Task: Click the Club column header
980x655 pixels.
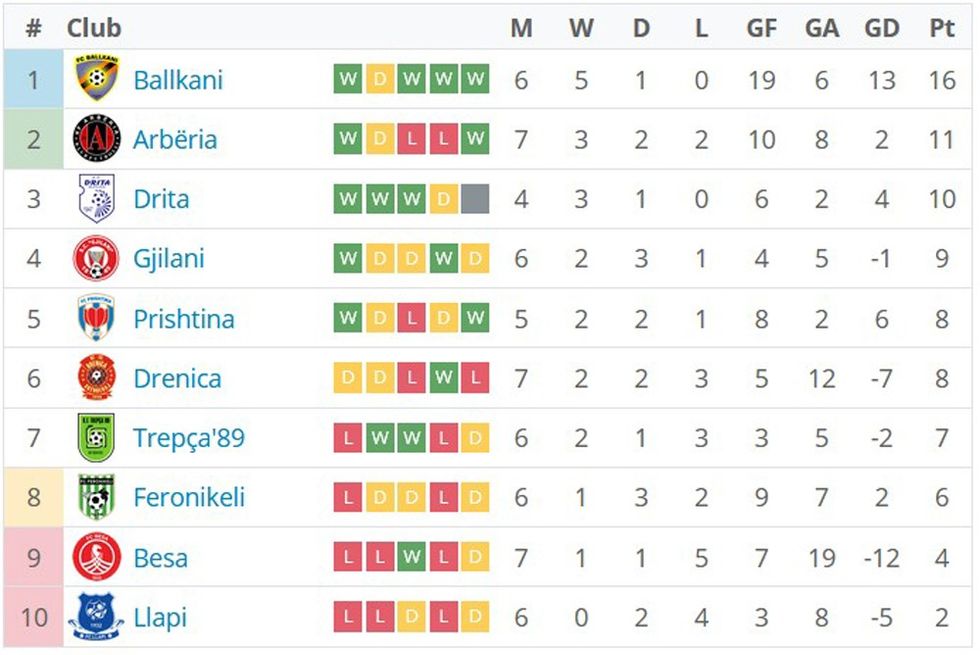Action: tap(94, 28)
